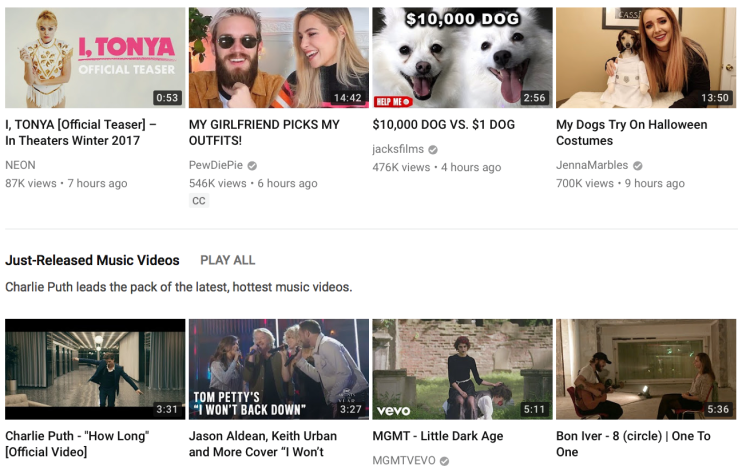Go to the jacksfilms channel
The height and width of the screenshot is (466, 738).
(x=398, y=149)
